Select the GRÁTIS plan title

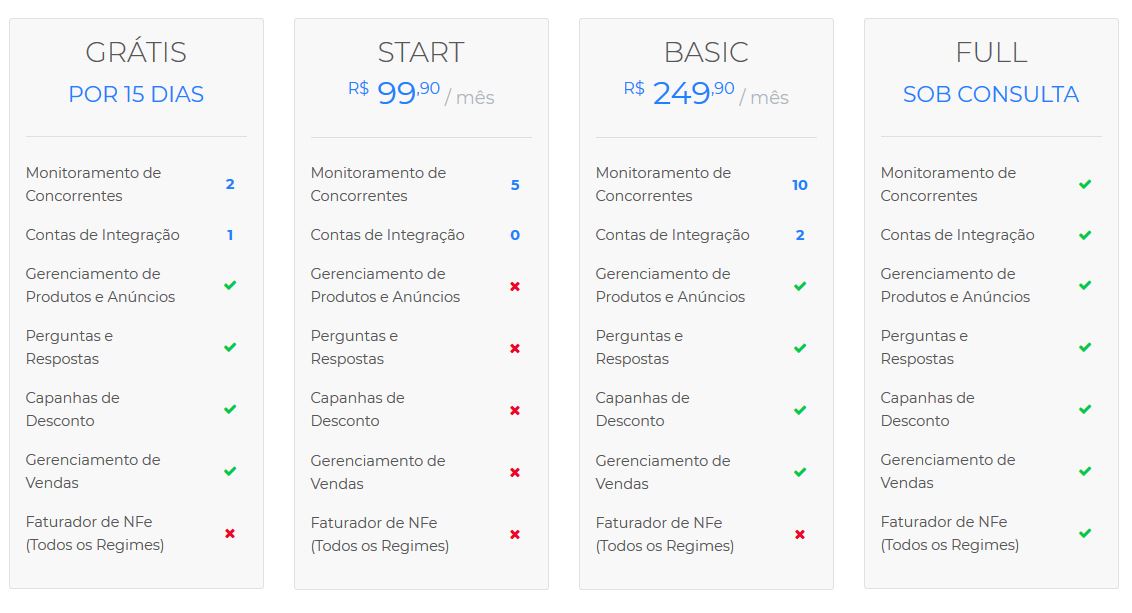coord(136,52)
